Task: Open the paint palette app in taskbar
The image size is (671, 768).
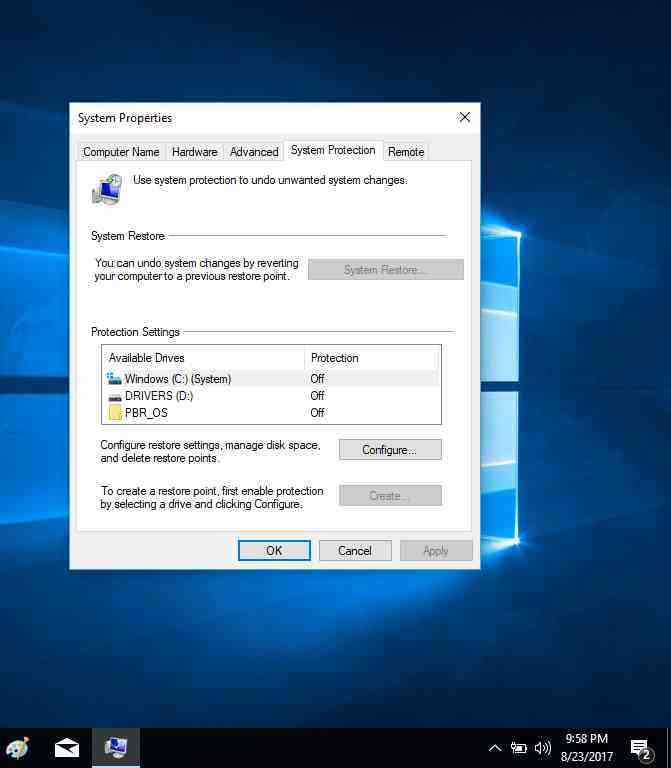Action: (18, 748)
